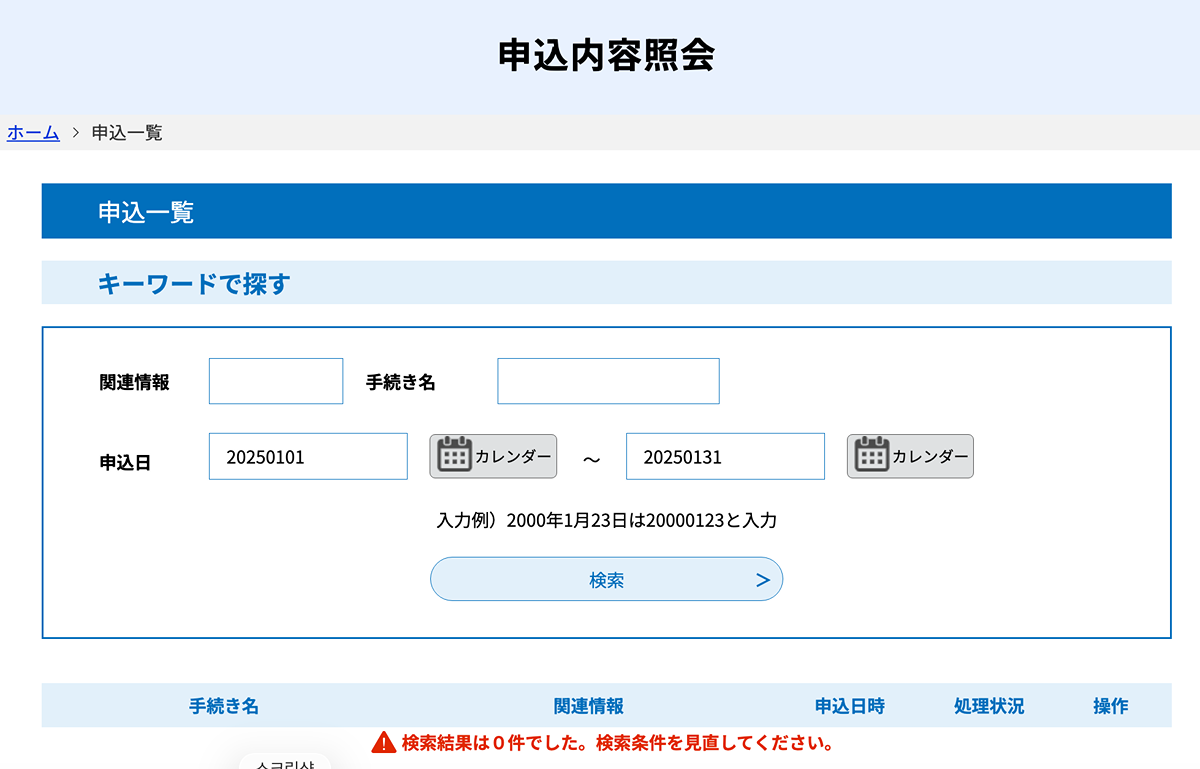
Task: Click the 操作 column header
Action: [x=1110, y=706]
